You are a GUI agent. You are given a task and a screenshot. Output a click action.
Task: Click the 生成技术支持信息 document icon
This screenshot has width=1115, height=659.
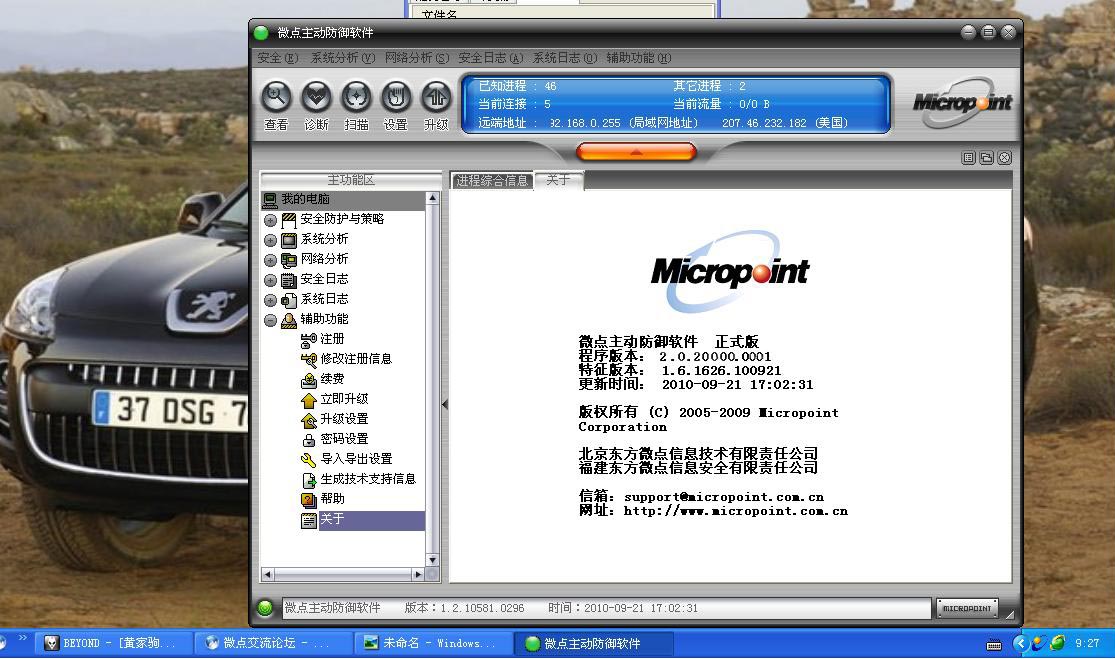pyautogui.click(x=309, y=480)
